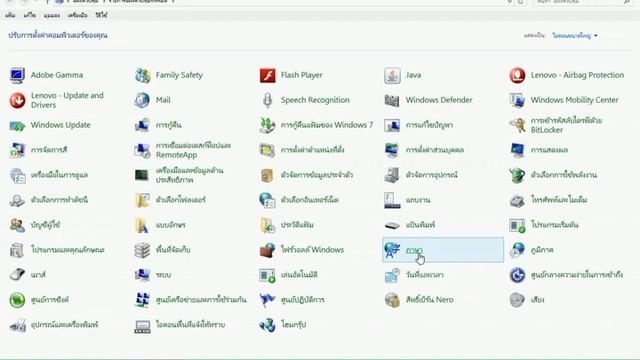The width and height of the screenshot is (640, 360).
Task: Open ภูมิภาค (Region) globe and clock icon
Action: pyautogui.click(x=517, y=250)
